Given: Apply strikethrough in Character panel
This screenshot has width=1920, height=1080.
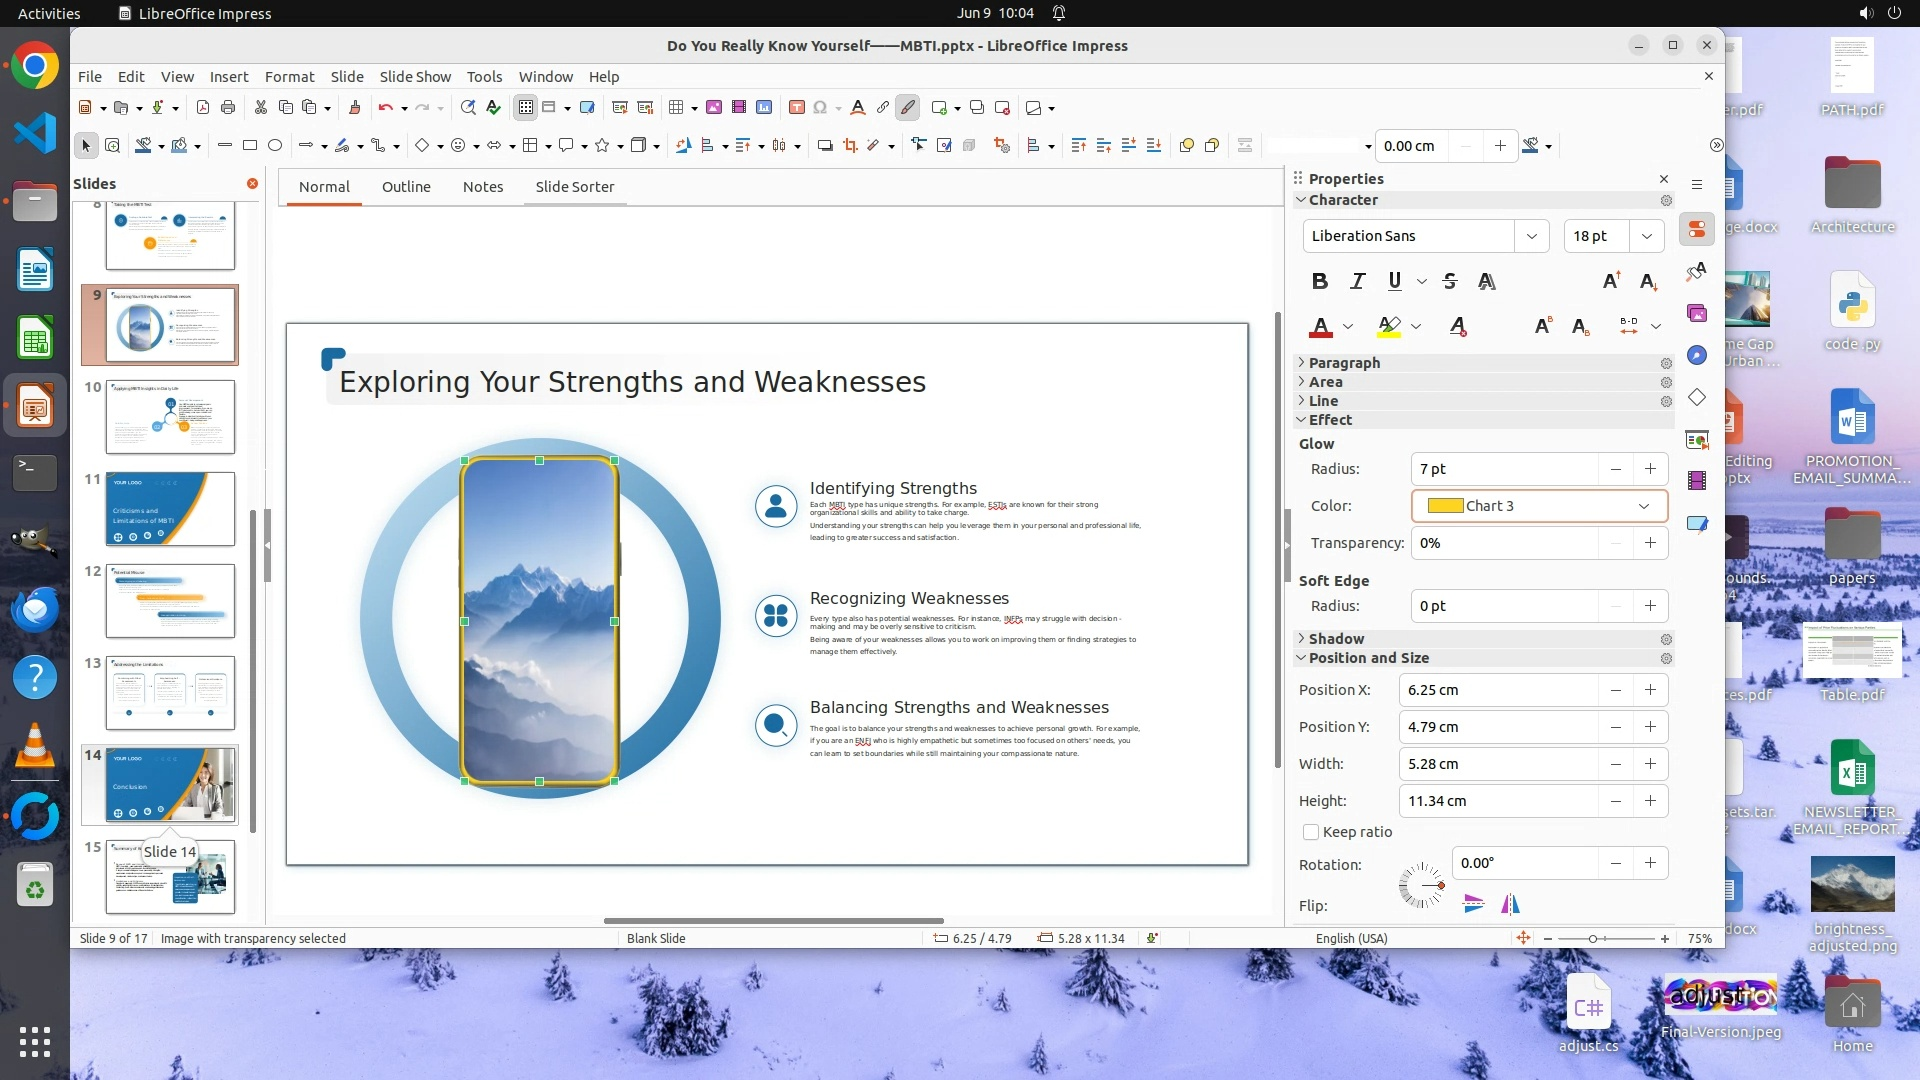Looking at the screenshot, I should click(1450, 281).
